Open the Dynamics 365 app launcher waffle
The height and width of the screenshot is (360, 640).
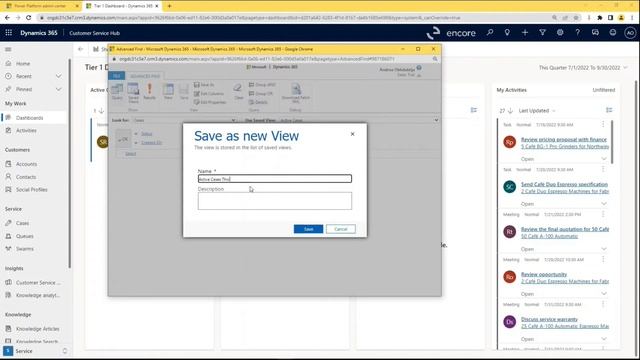tap(9, 33)
